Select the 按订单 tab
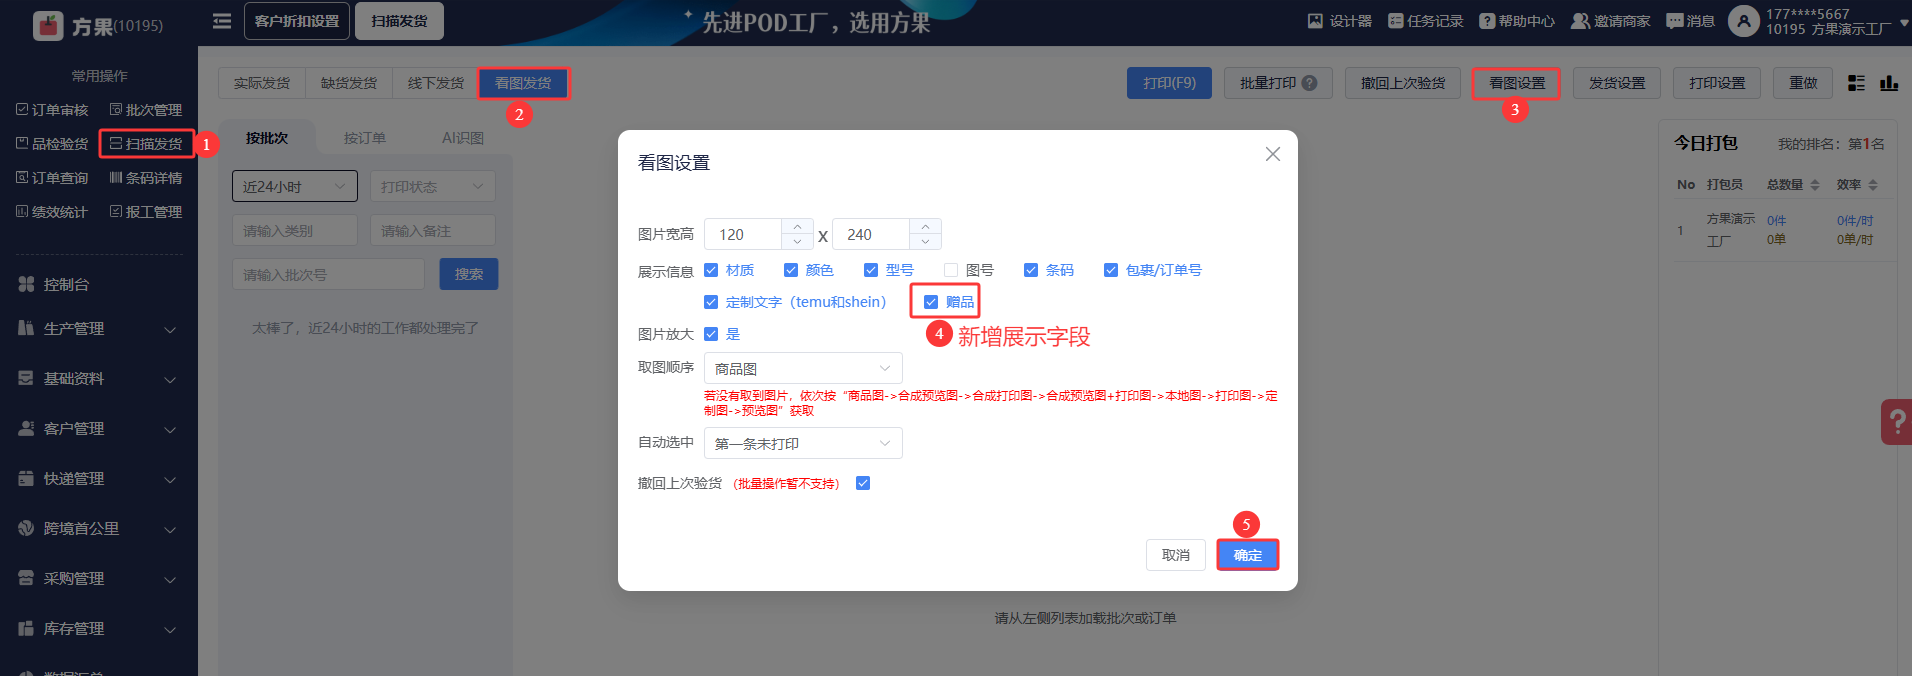 365,138
